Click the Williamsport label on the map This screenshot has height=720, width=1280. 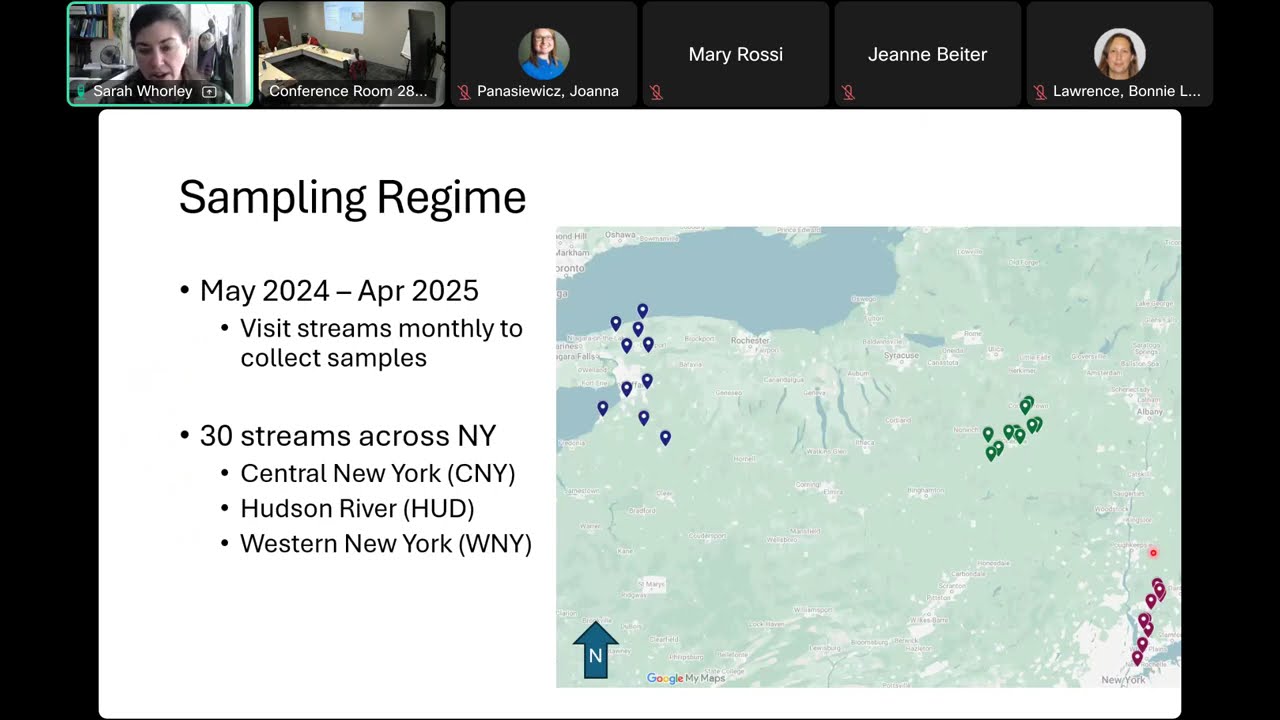pos(812,610)
